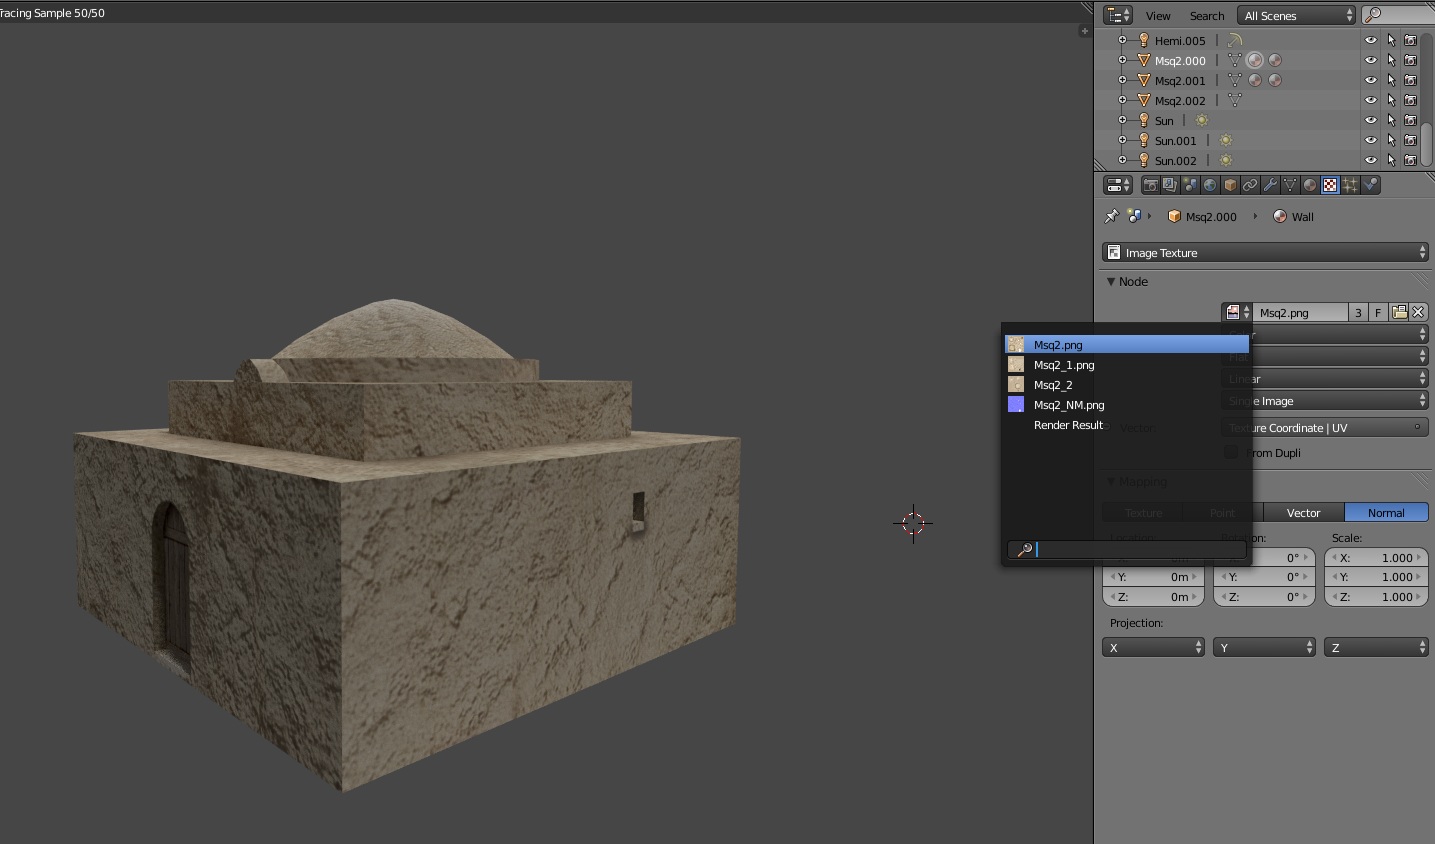This screenshot has height=844, width=1435.
Task: Toggle selectability arrow for Sun.001
Action: pos(1391,140)
